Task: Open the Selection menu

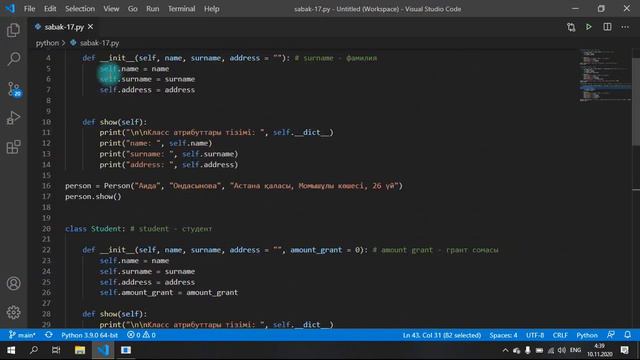Action: pyautogui.click(x=80, y=9)
